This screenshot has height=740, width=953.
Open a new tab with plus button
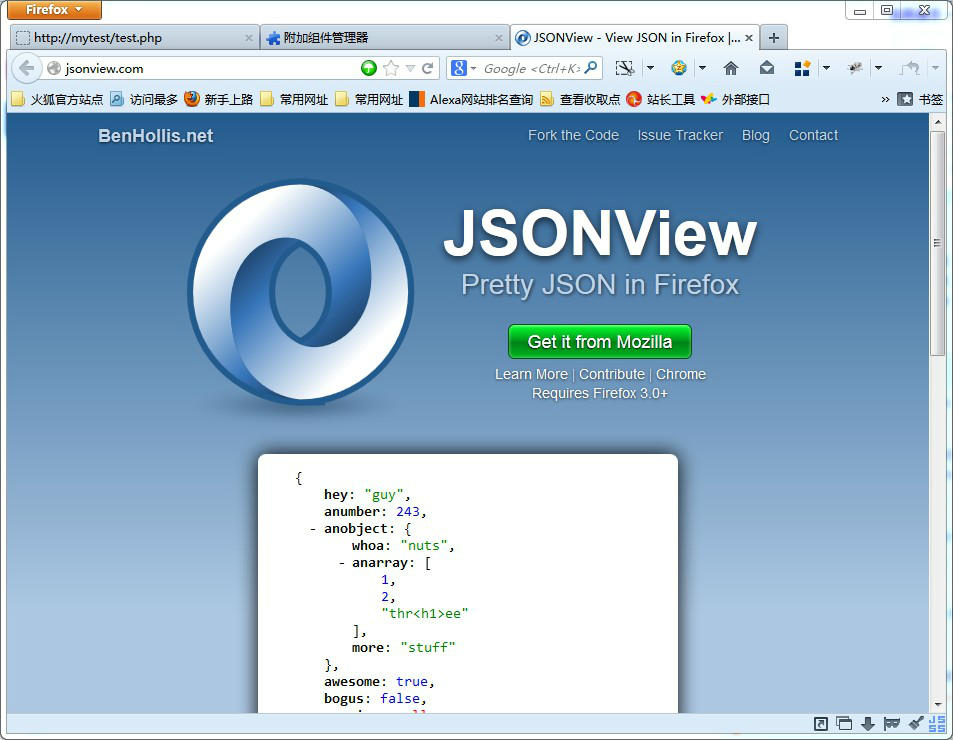coord(774,38)
